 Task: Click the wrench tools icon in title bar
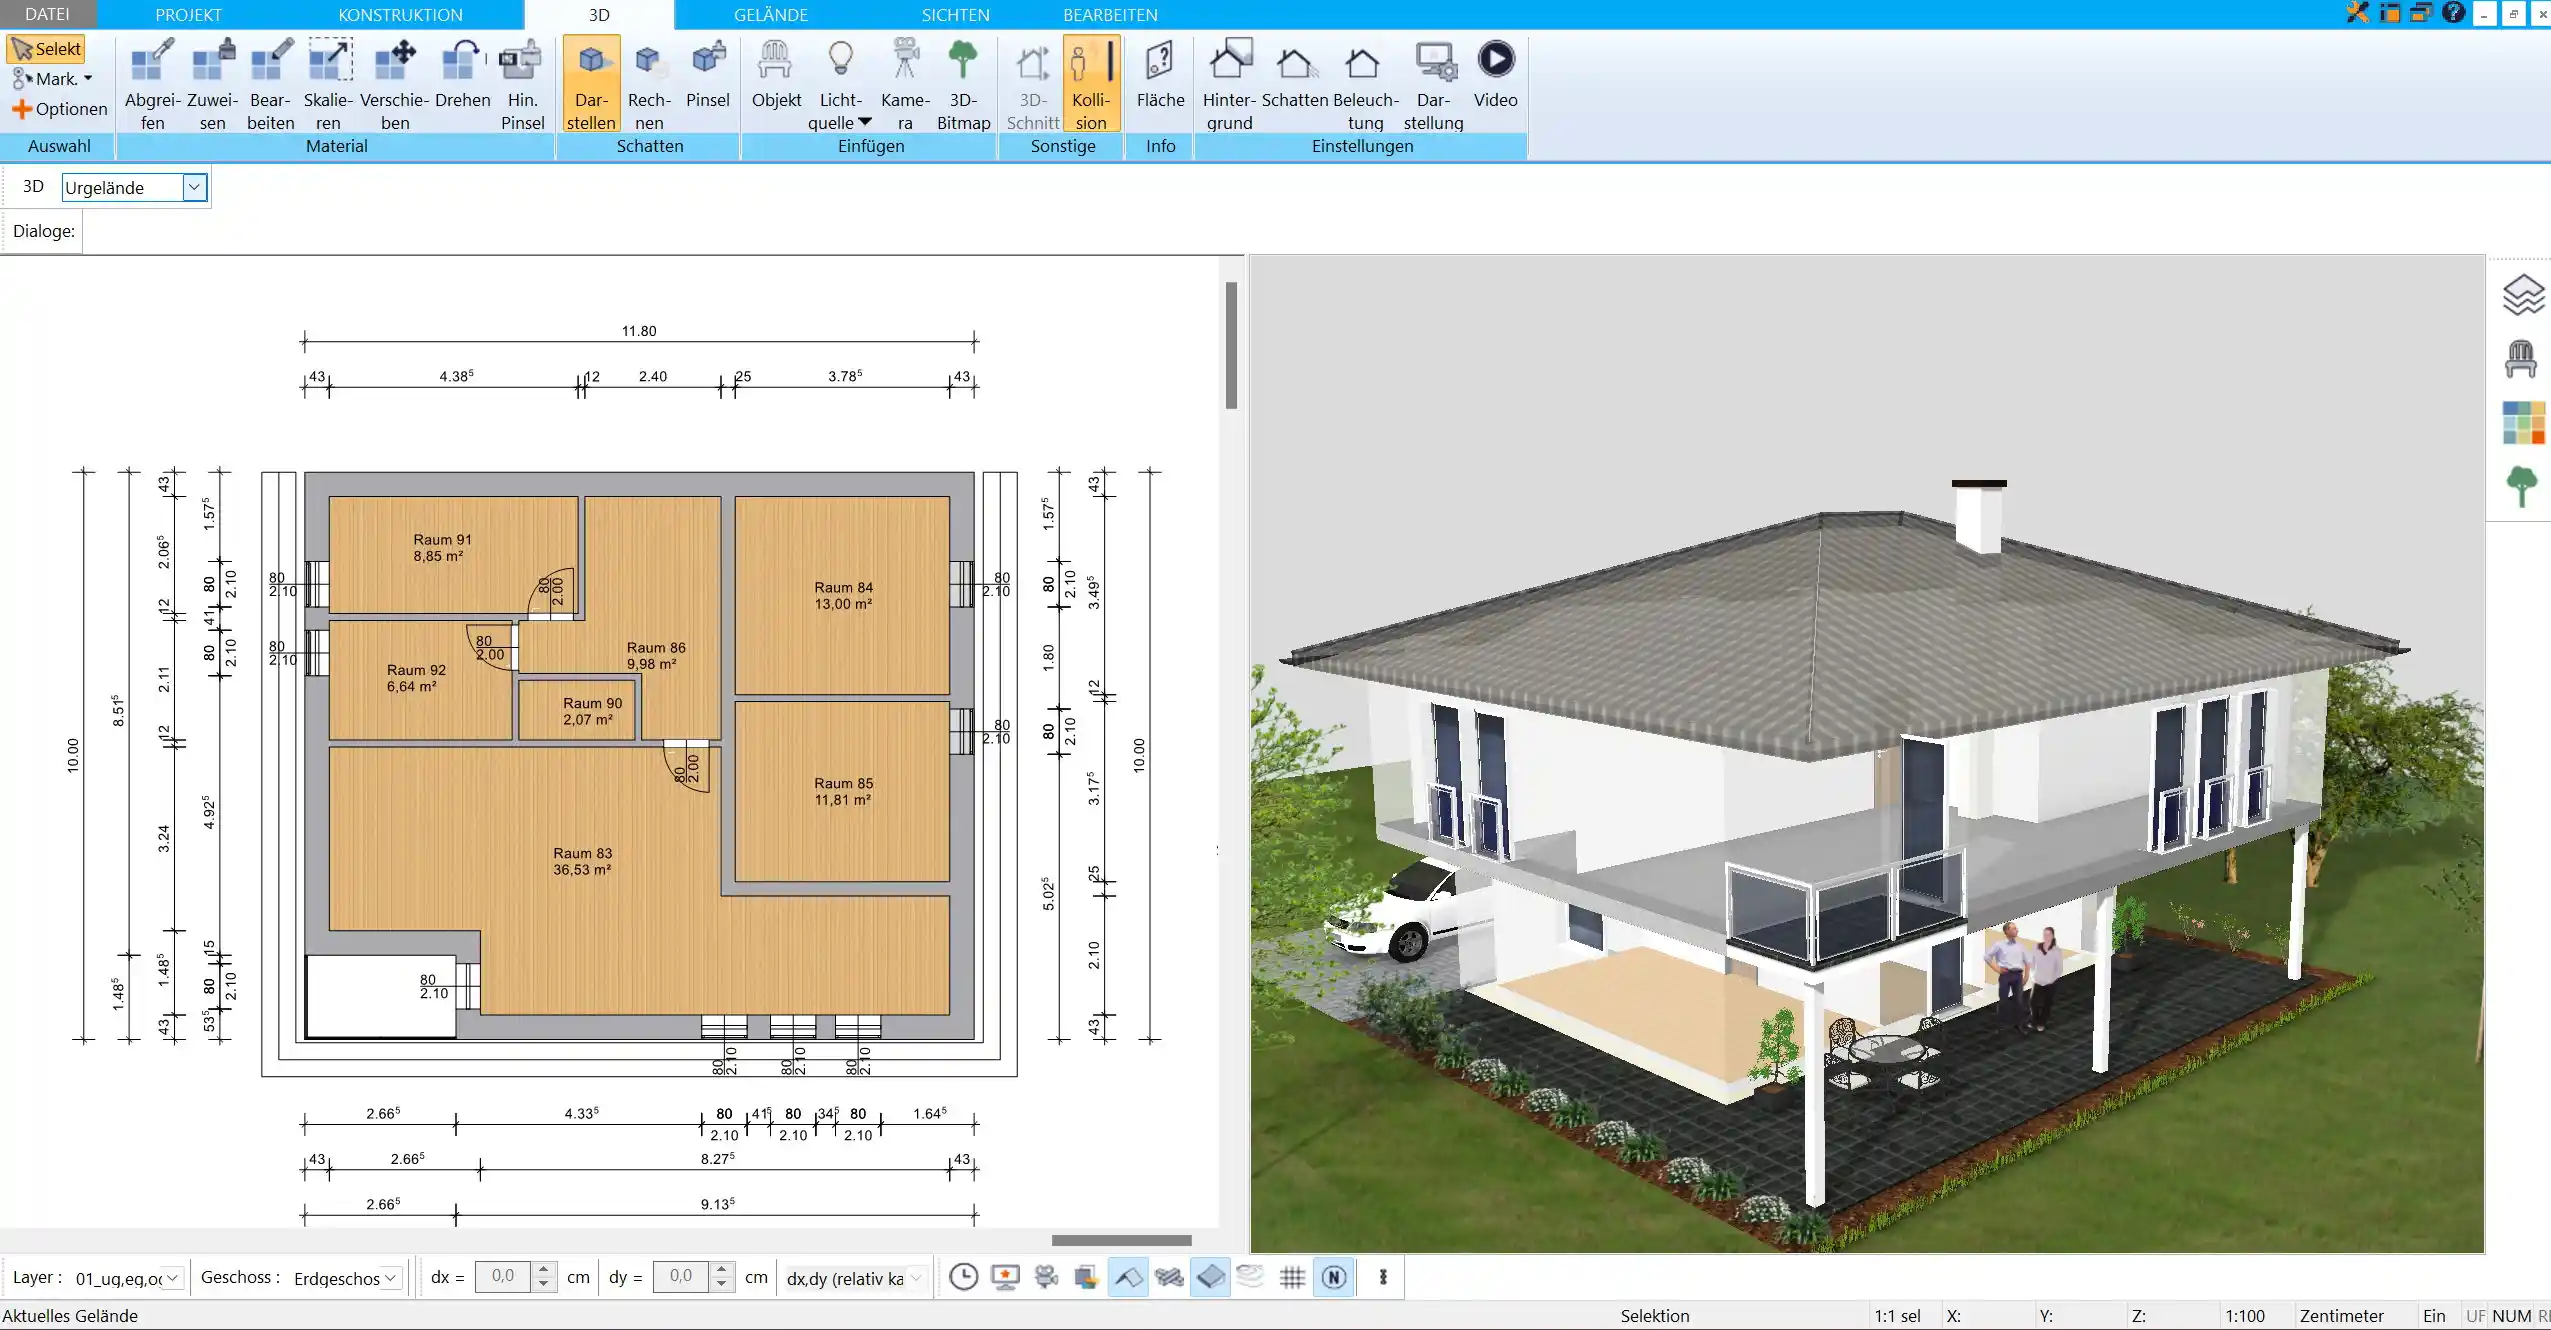(2357, 13)
